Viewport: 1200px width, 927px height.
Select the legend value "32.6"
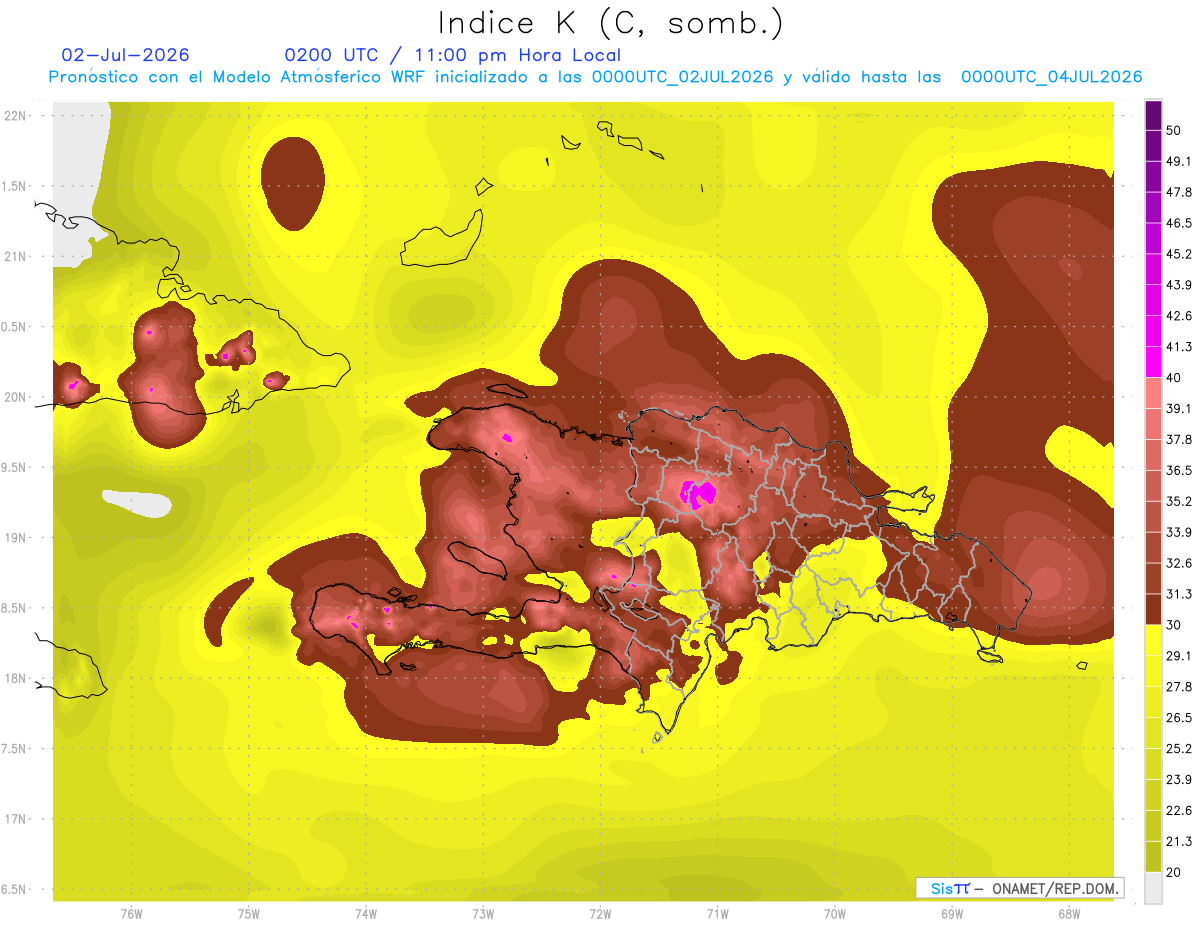1179,563
